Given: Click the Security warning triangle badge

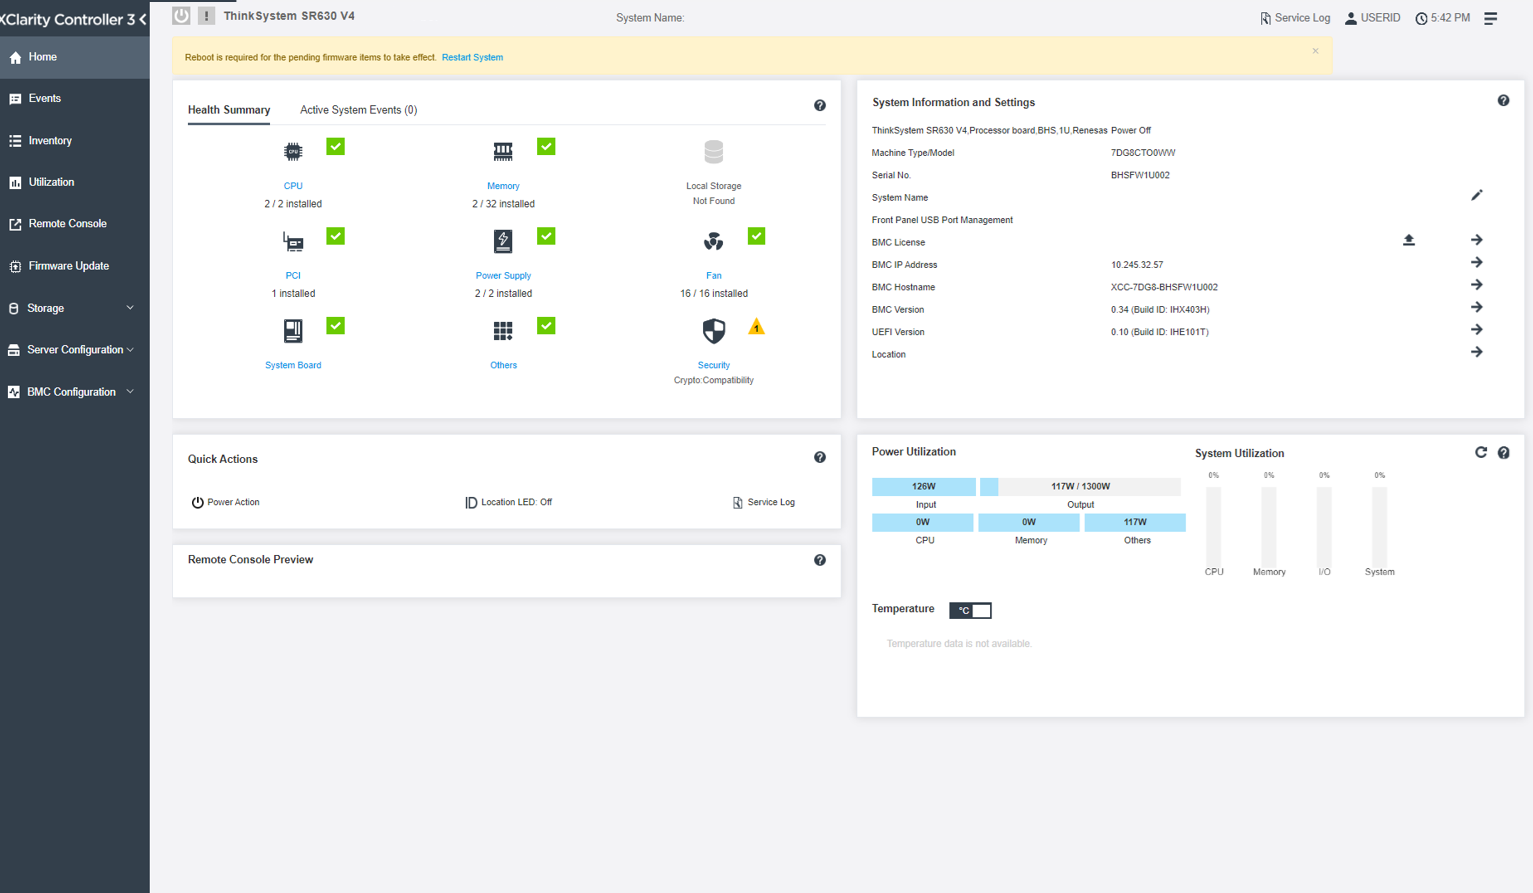Looking at the screenshot, I should point(756,327).
